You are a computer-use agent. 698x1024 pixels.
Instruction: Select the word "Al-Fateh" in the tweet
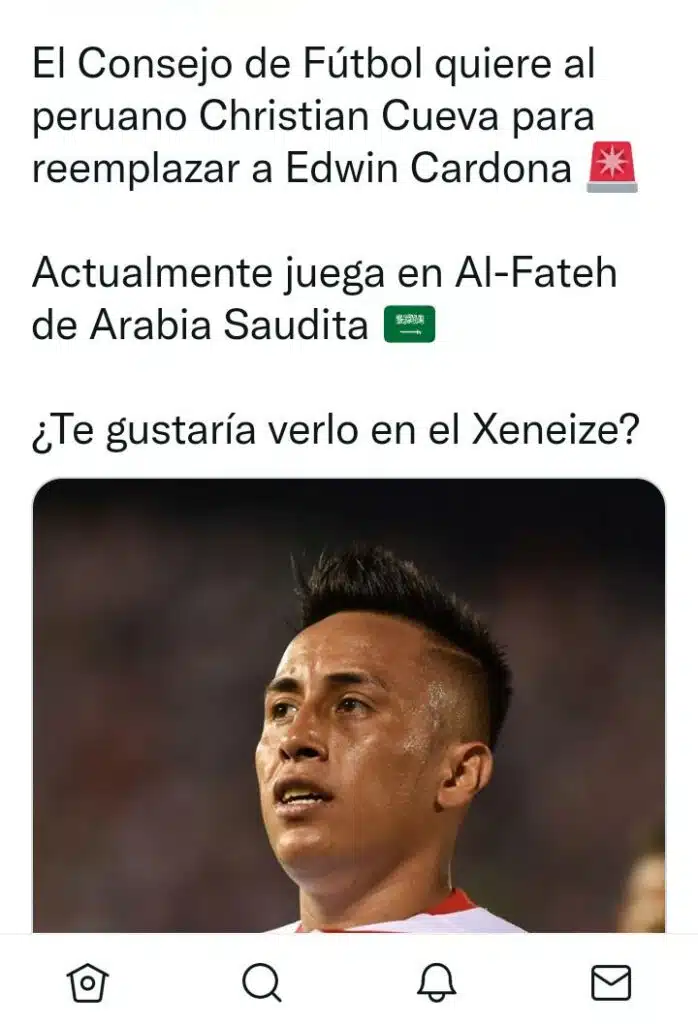(x=535, y=272)
